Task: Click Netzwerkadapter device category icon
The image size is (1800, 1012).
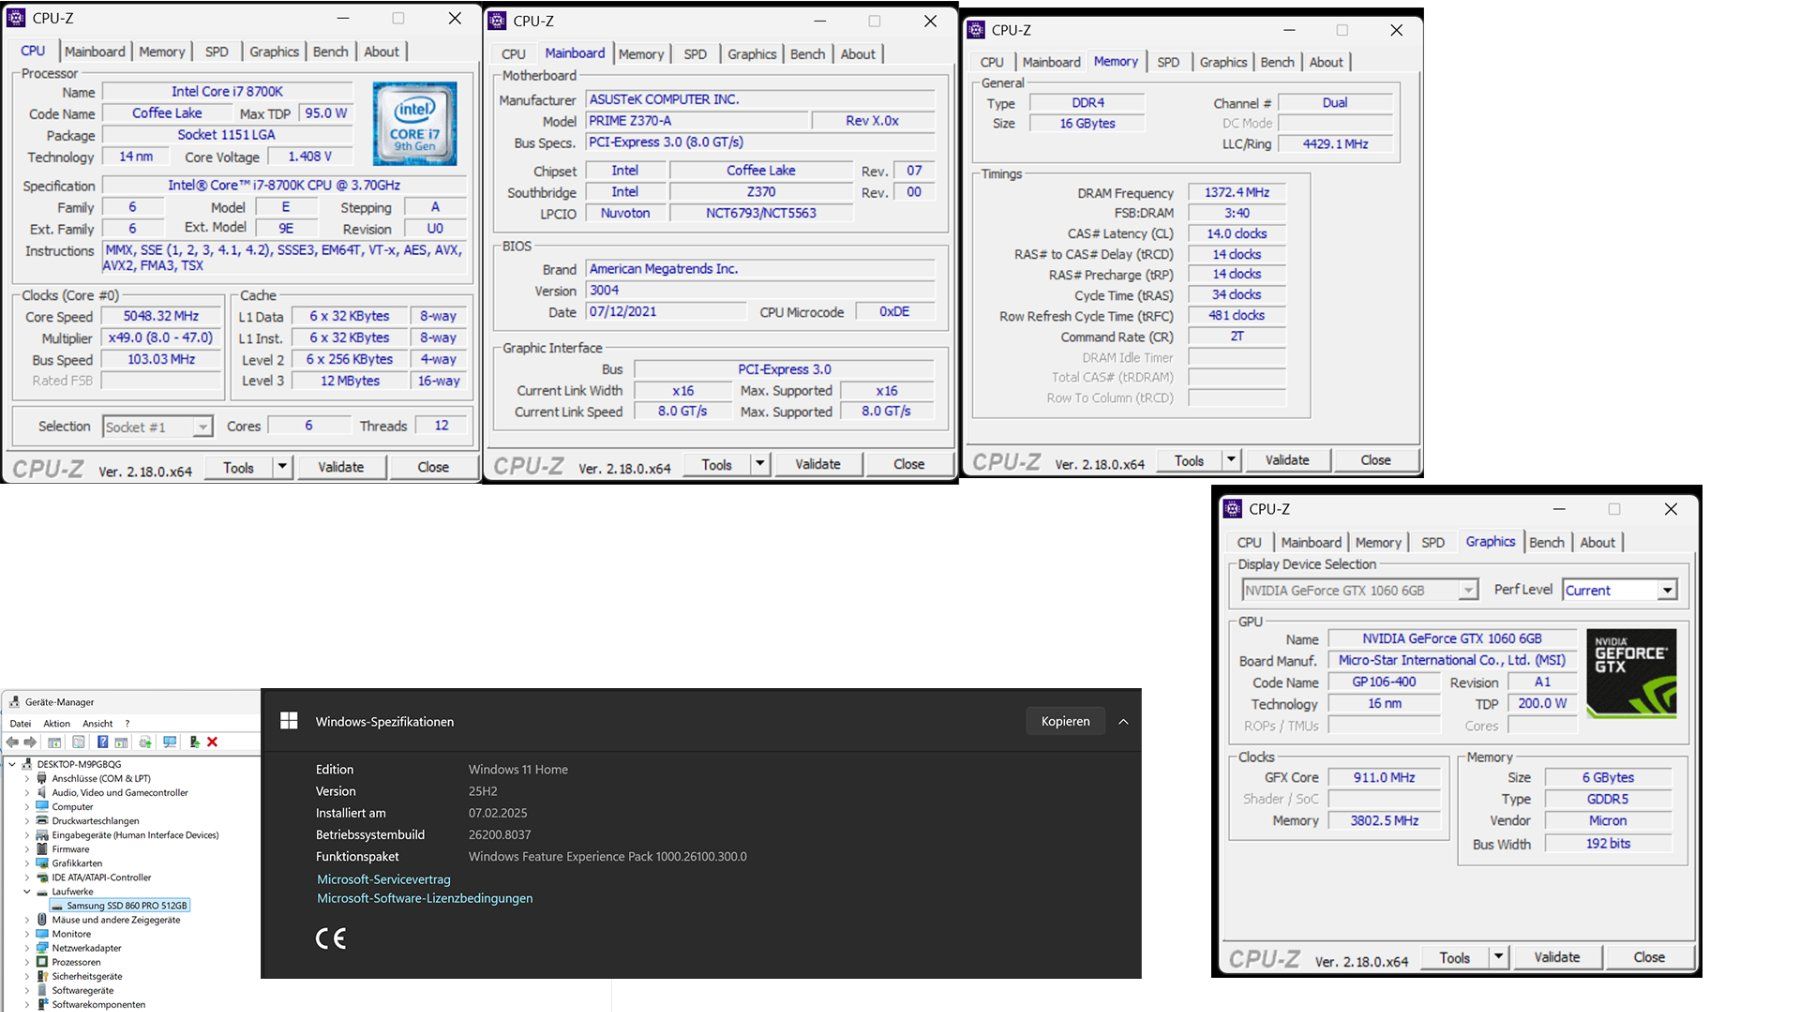Action: click(42, 948)
